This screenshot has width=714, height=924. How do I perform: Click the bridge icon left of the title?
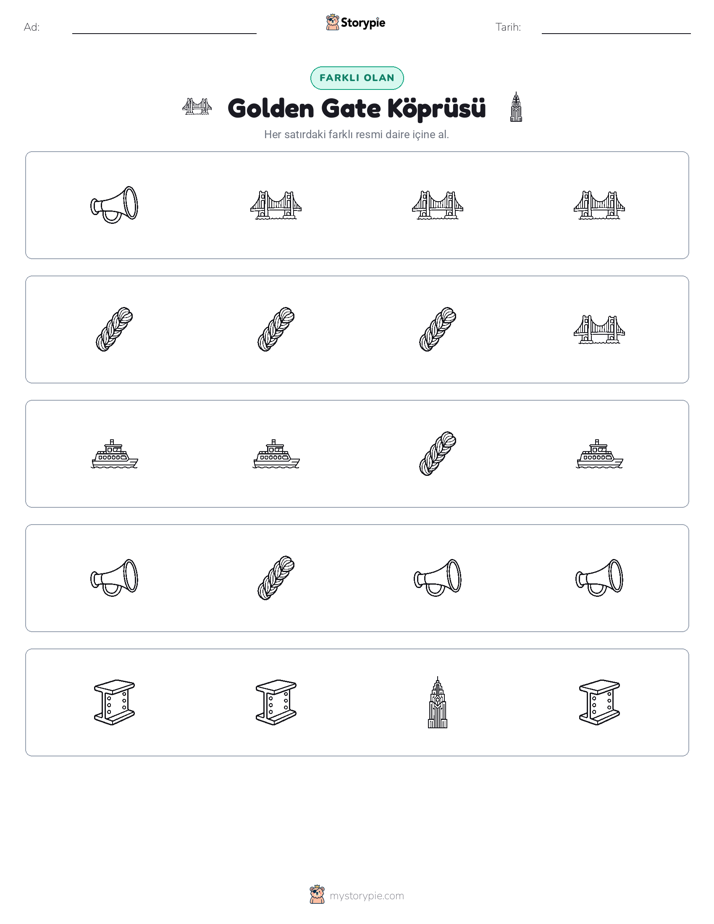[197, 107]
